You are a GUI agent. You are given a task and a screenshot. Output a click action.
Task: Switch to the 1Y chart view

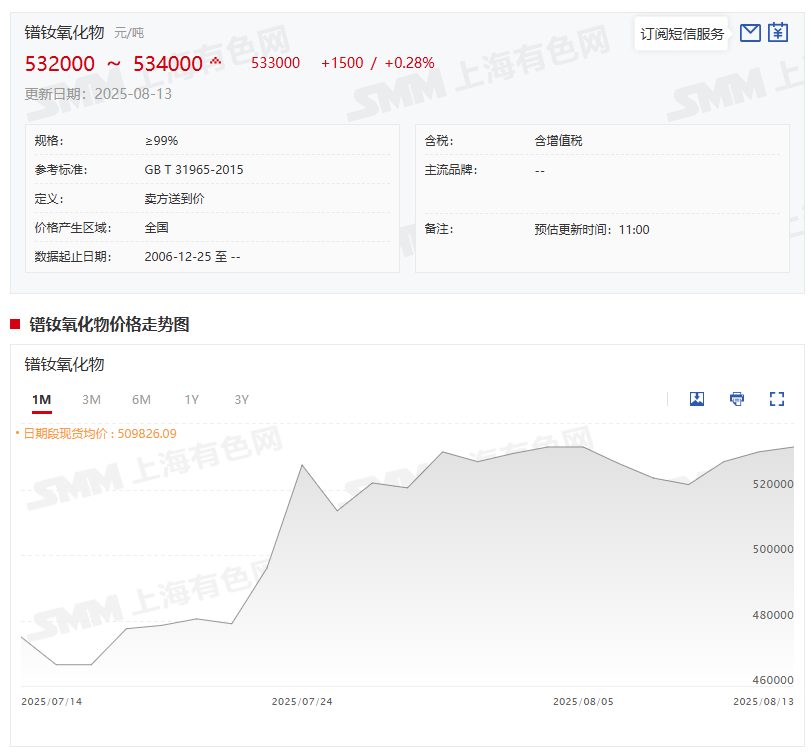(191, 400)
